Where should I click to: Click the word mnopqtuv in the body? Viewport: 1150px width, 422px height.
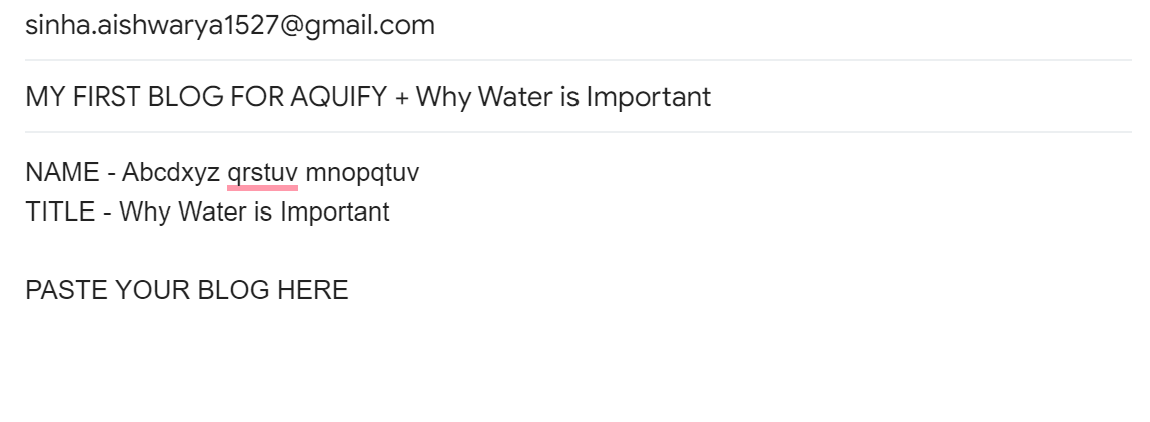(362, 174)
